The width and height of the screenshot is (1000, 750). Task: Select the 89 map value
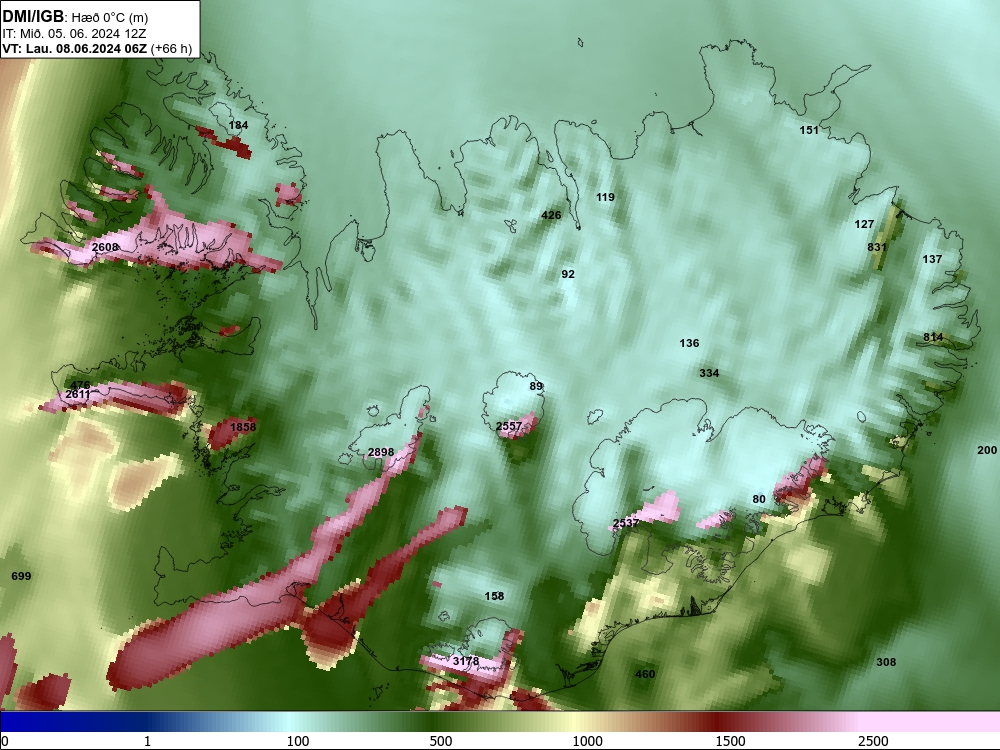pos(536,386)
